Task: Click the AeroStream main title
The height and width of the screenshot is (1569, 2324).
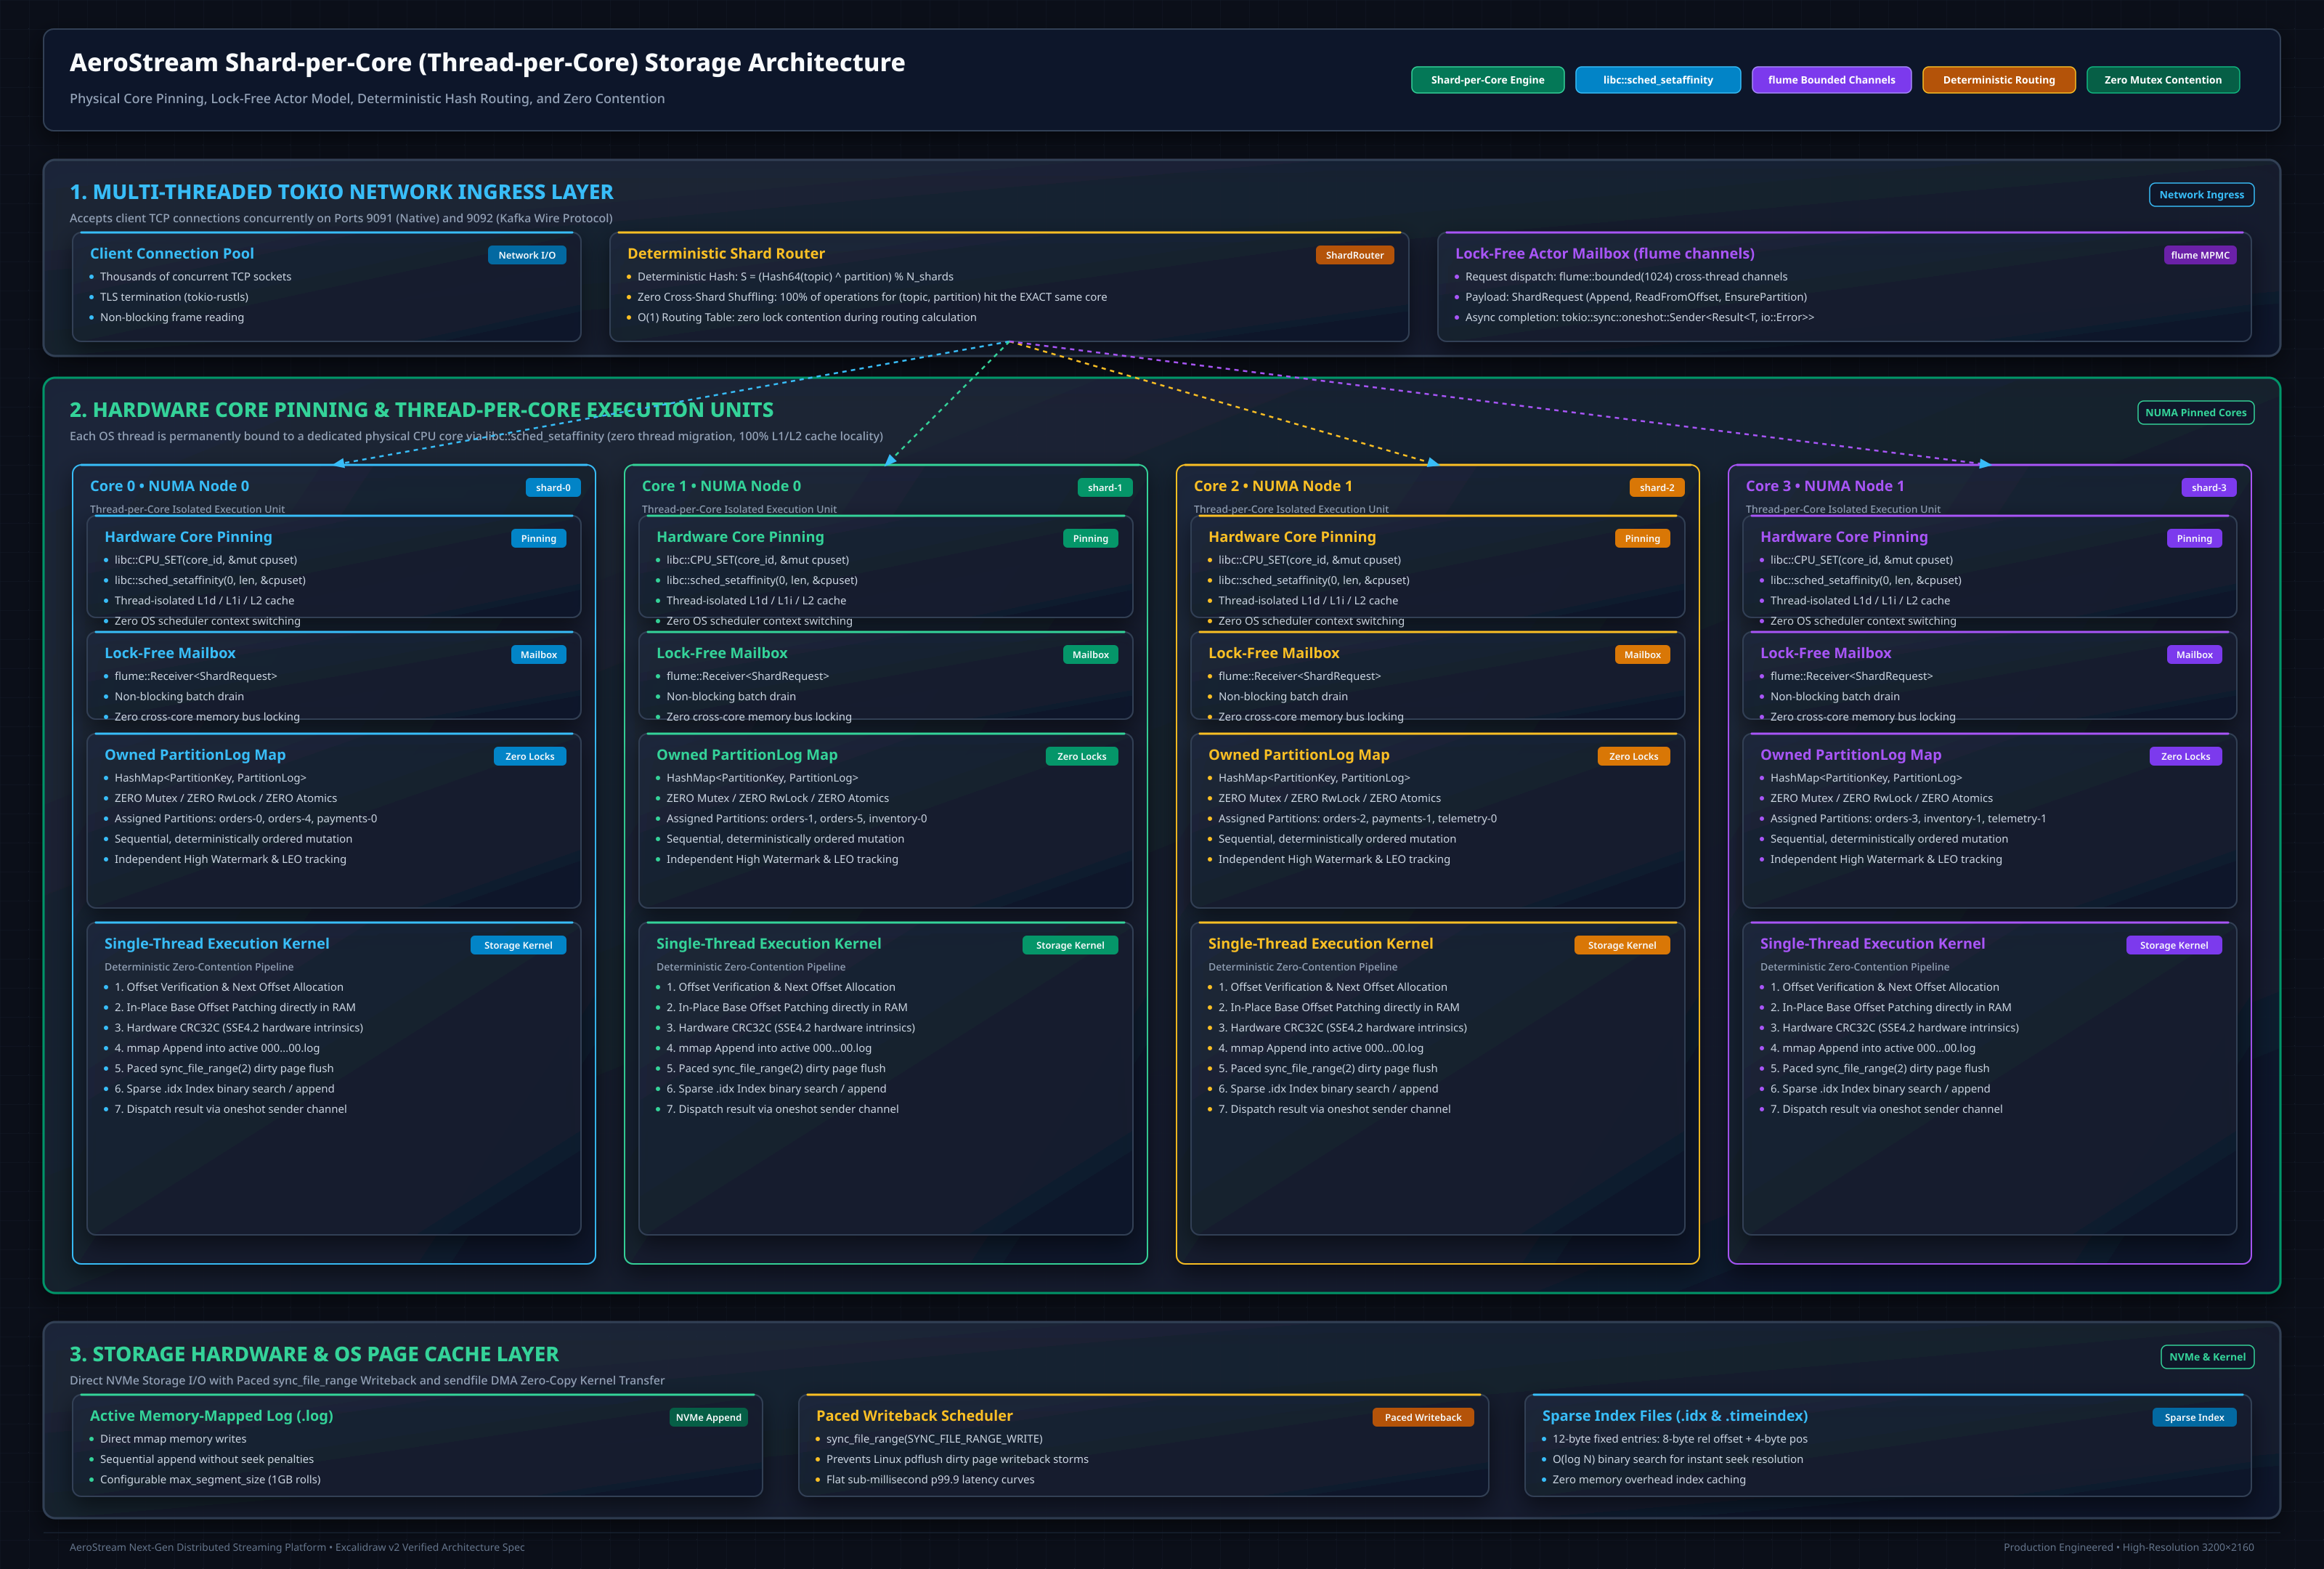Action: point(487,63)
